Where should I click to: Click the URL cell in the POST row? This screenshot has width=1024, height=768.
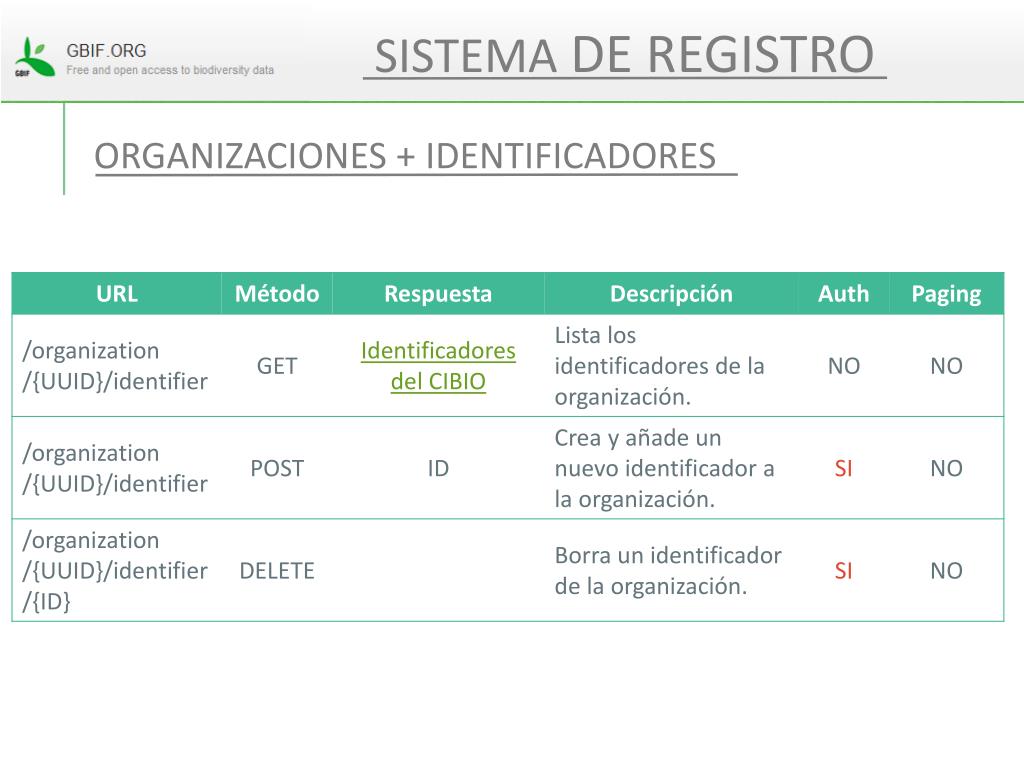(x=115, y=468)
